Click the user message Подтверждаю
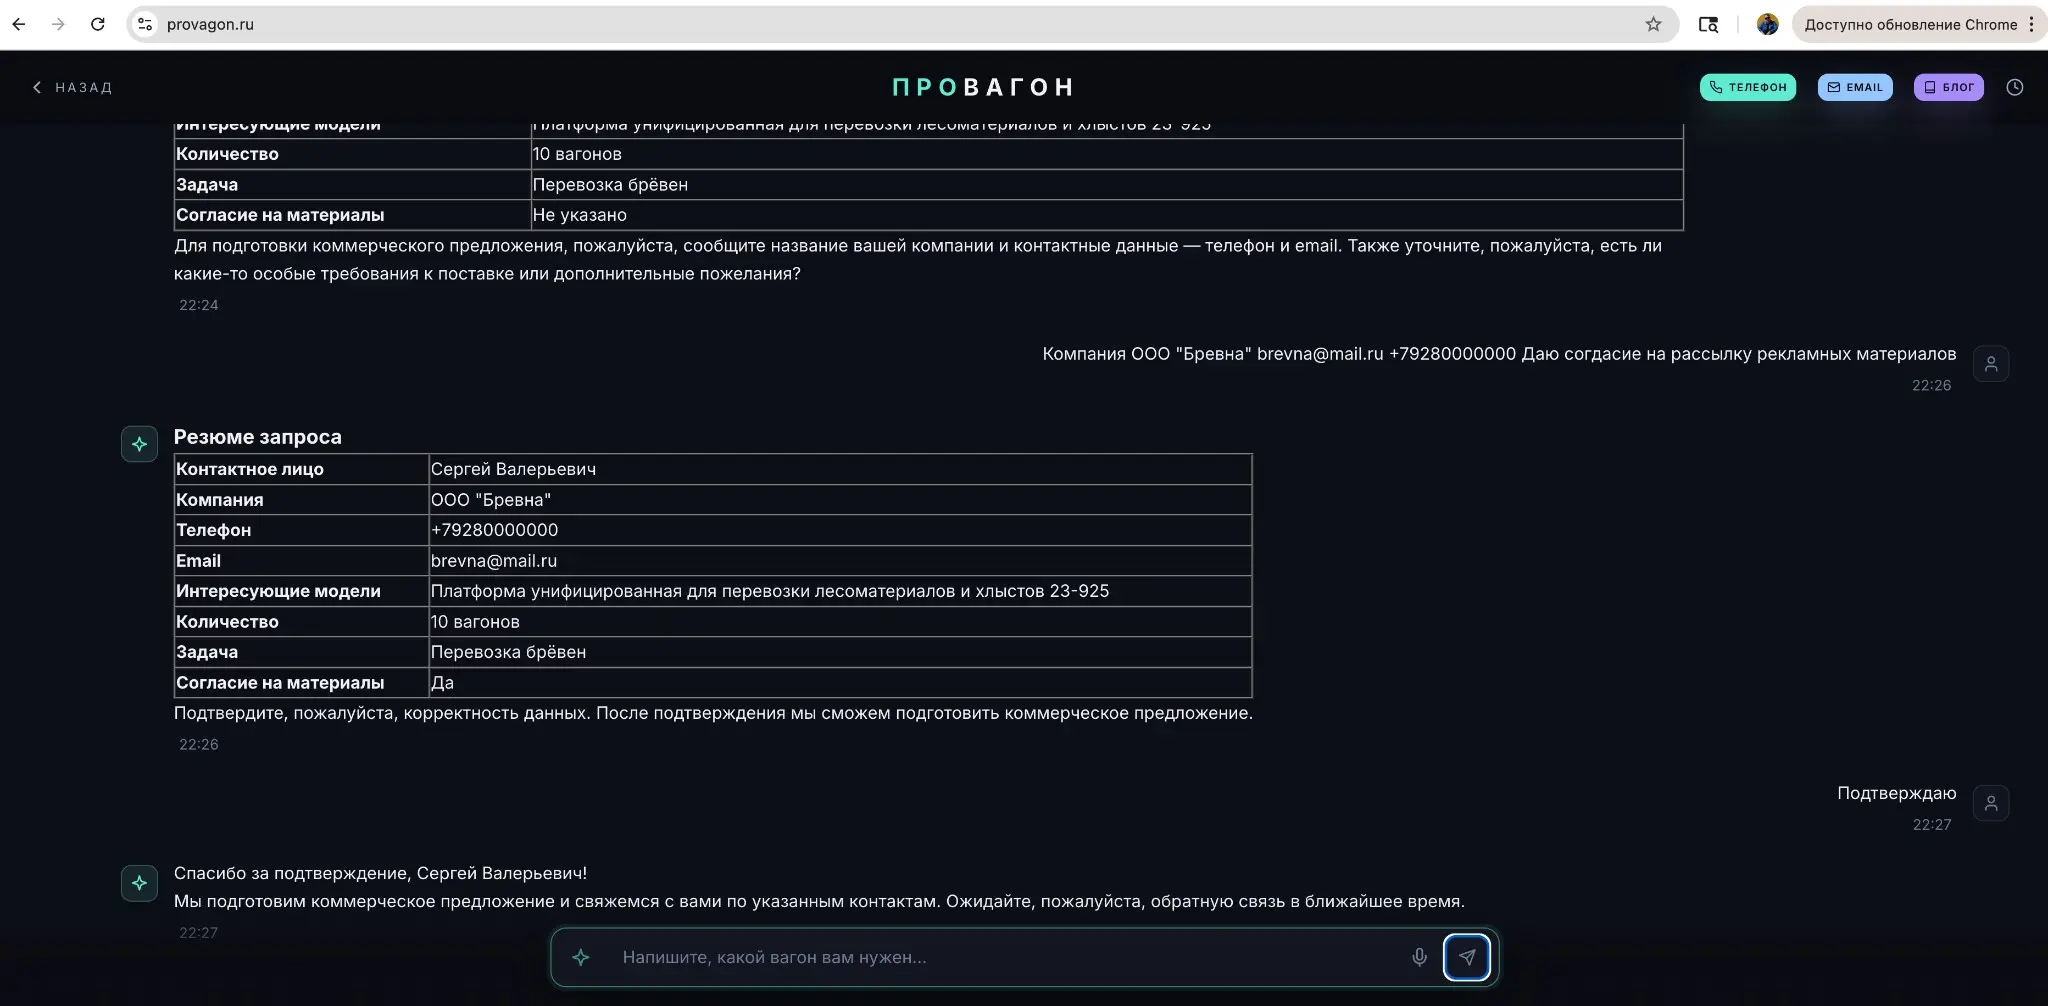This screenshot has width=2048, height=1006. point(1896,793)
